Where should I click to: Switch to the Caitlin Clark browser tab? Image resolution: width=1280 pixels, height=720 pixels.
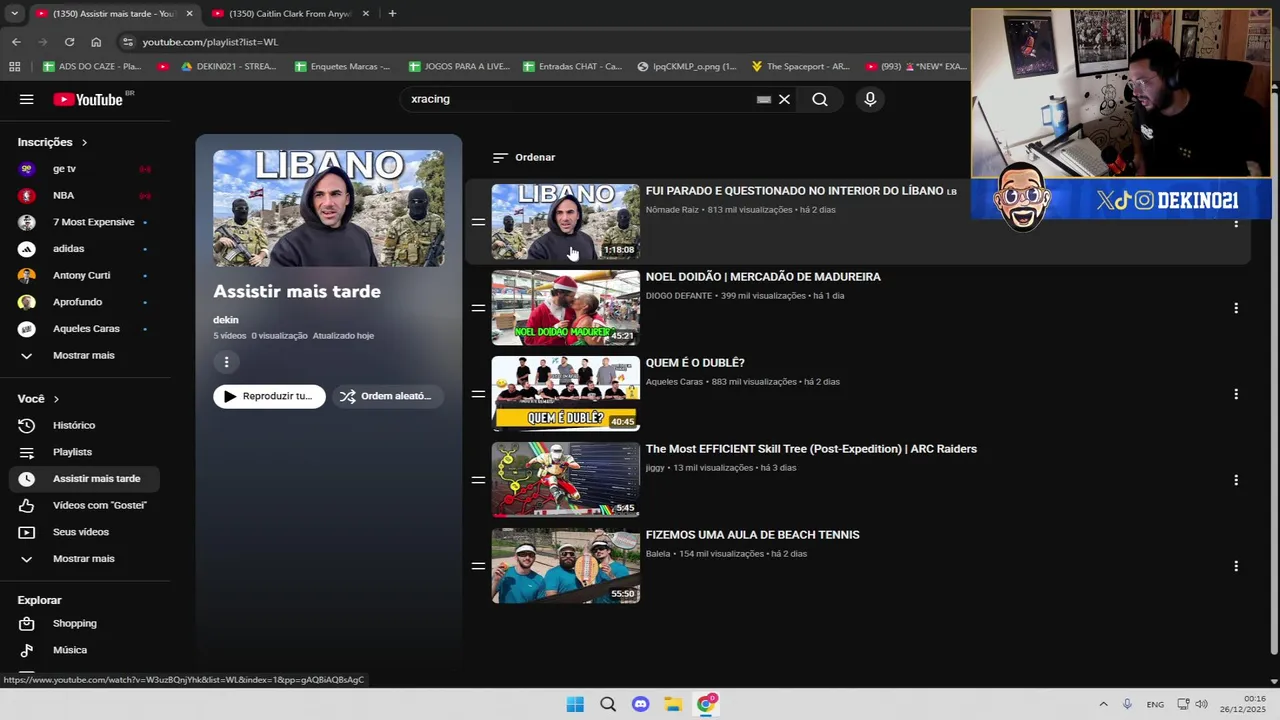(290, 14)
